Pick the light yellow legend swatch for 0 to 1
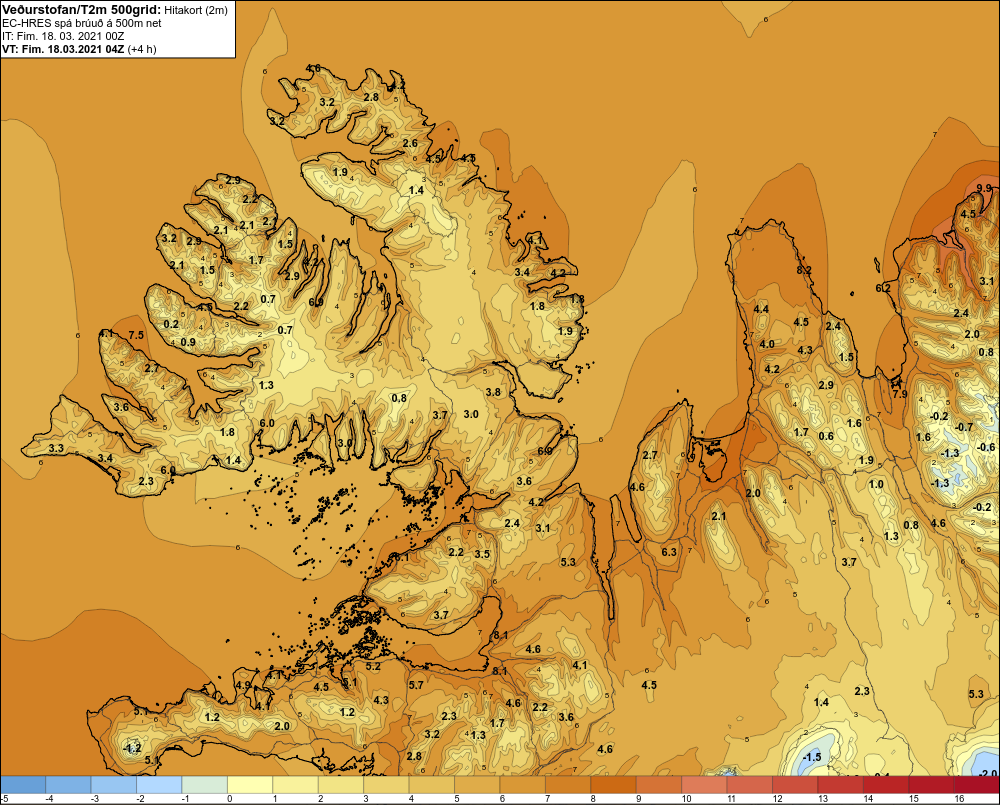 [x=250, y=784]
